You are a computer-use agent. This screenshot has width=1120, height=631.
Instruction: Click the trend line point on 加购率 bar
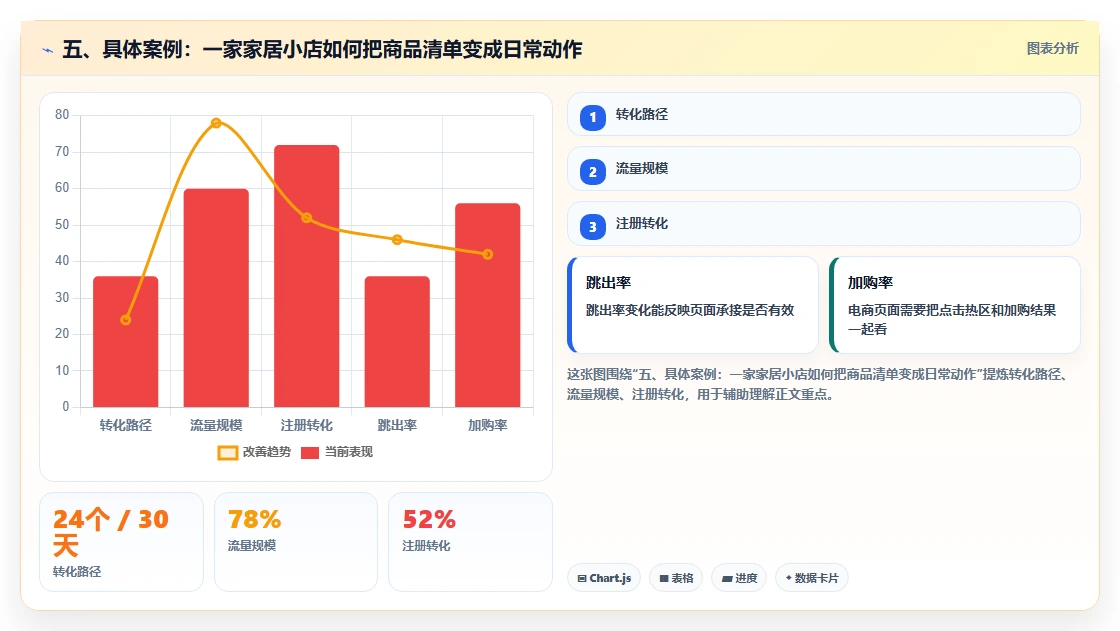tap(488, 254)
